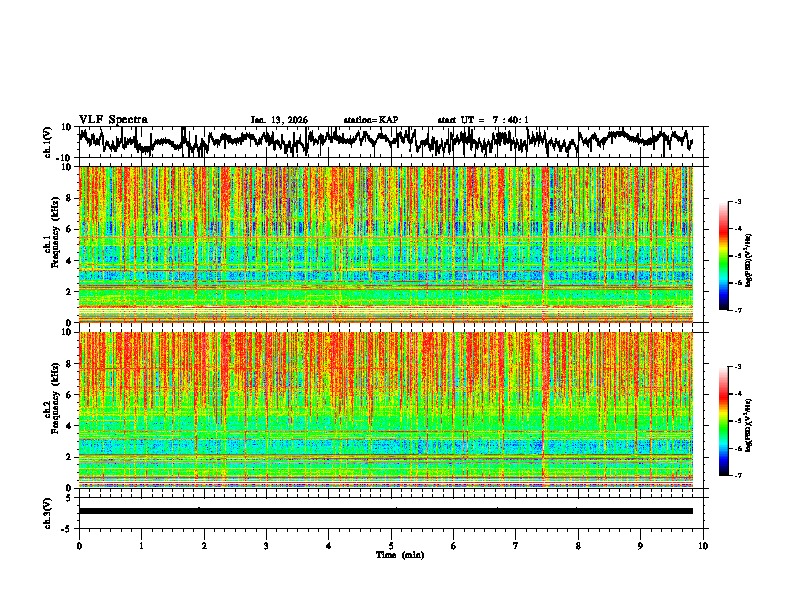Click the "ch.1(V)" waveform axis label
This screenshot has height=612, width=792.
coord(48,142)
